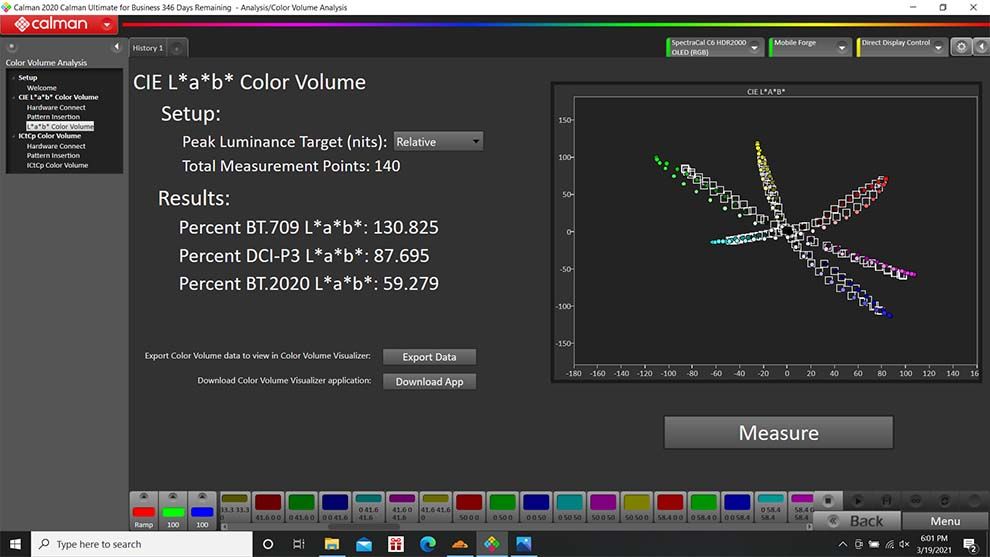The image size is (990, 557).
Task: Click the continuous read infinity icon
Action: click(x=915, y=501)
